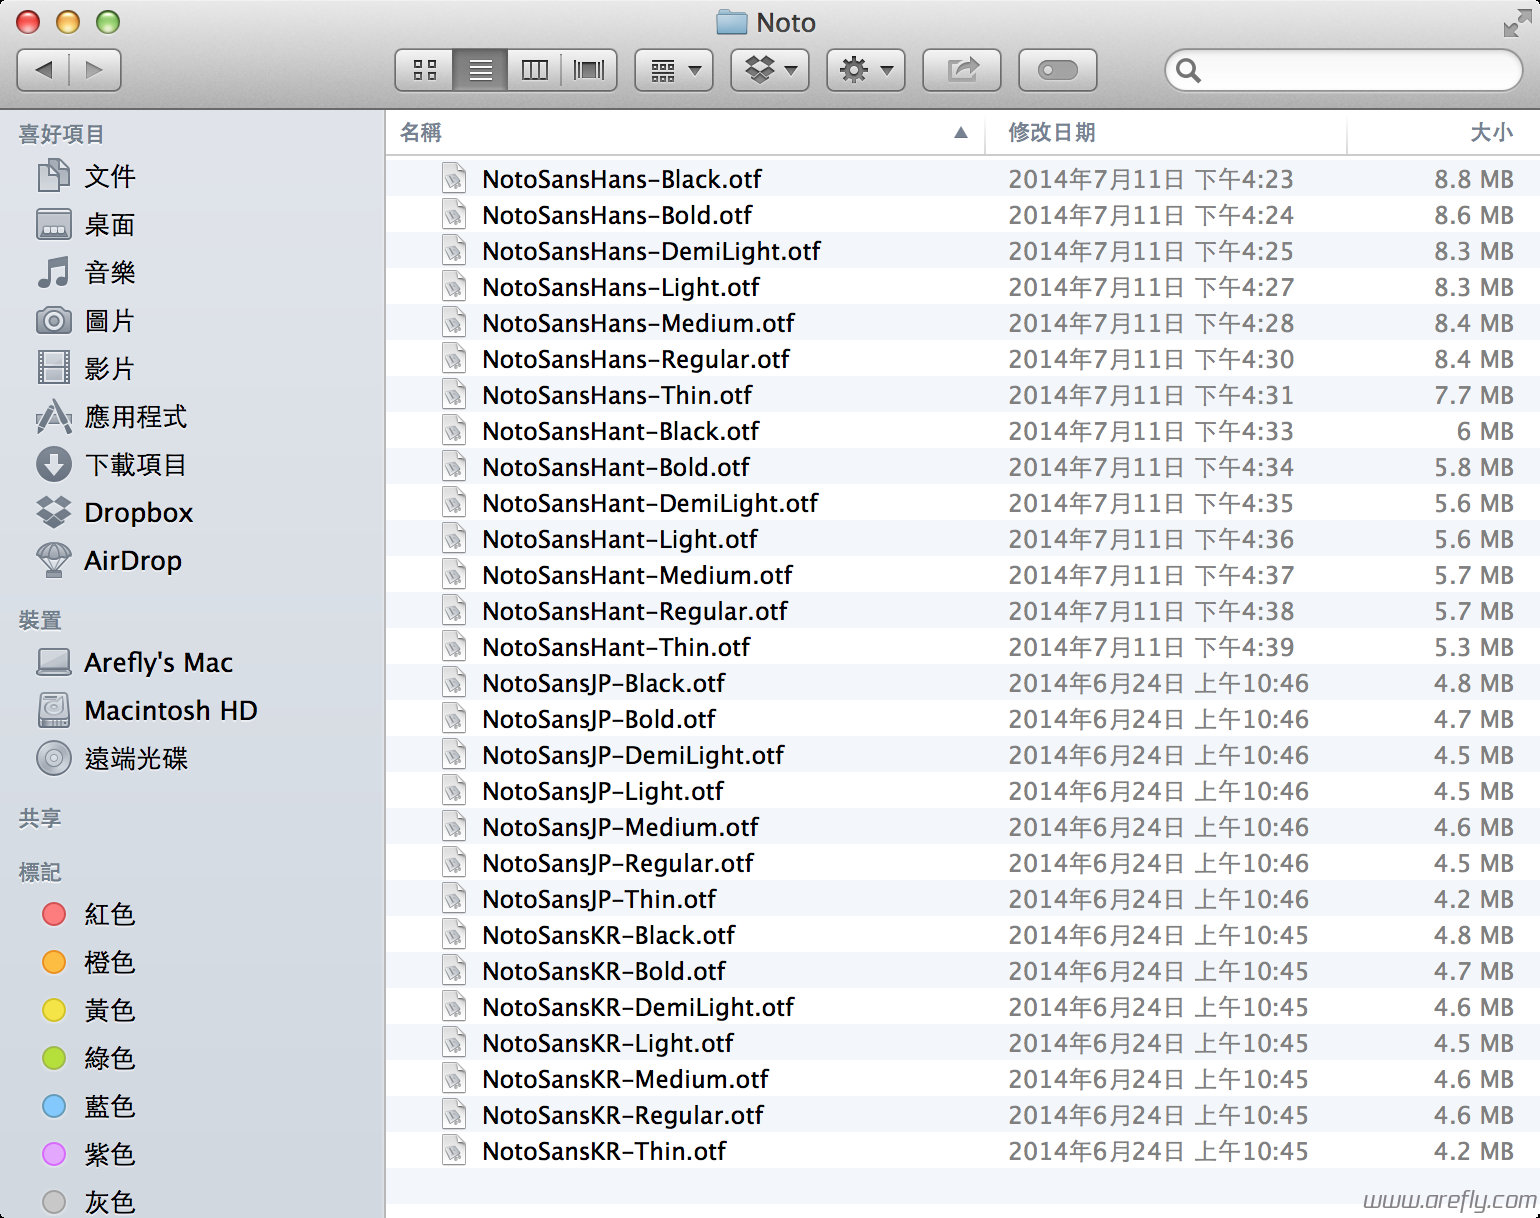Go forward with the right arrow button

pos(95,70)
